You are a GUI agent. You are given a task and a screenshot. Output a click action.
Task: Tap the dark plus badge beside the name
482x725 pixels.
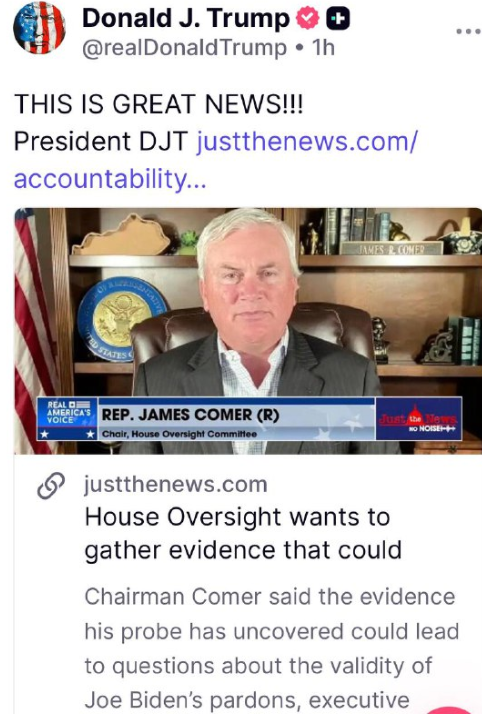(338, 19)
